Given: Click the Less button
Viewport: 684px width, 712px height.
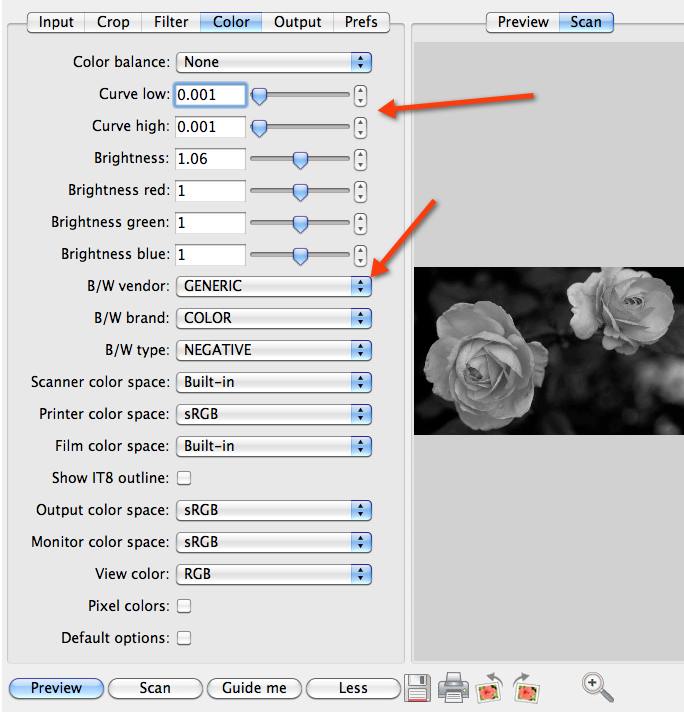Looking at the screenshot, I should point(352,688).
